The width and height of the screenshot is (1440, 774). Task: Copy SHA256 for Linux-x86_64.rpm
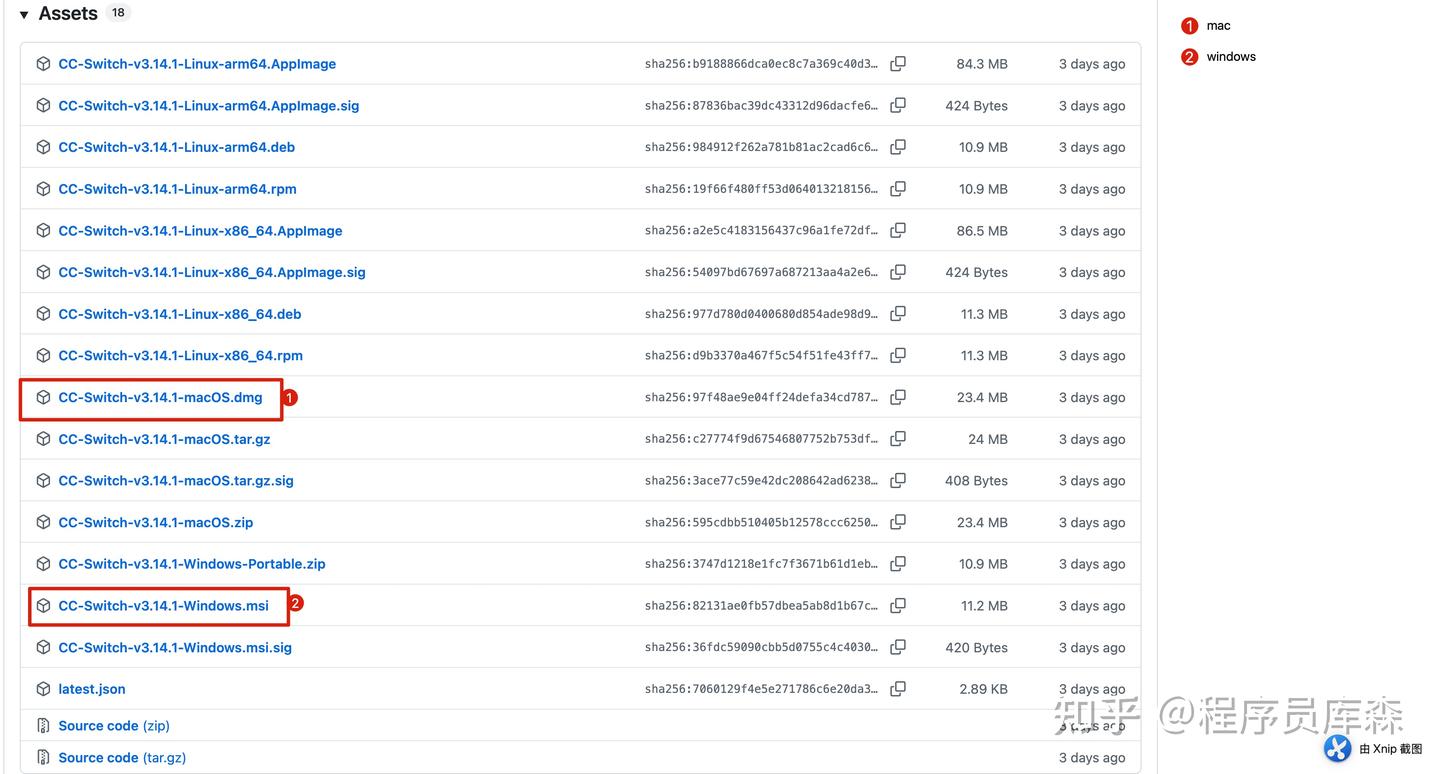(898, 355)
